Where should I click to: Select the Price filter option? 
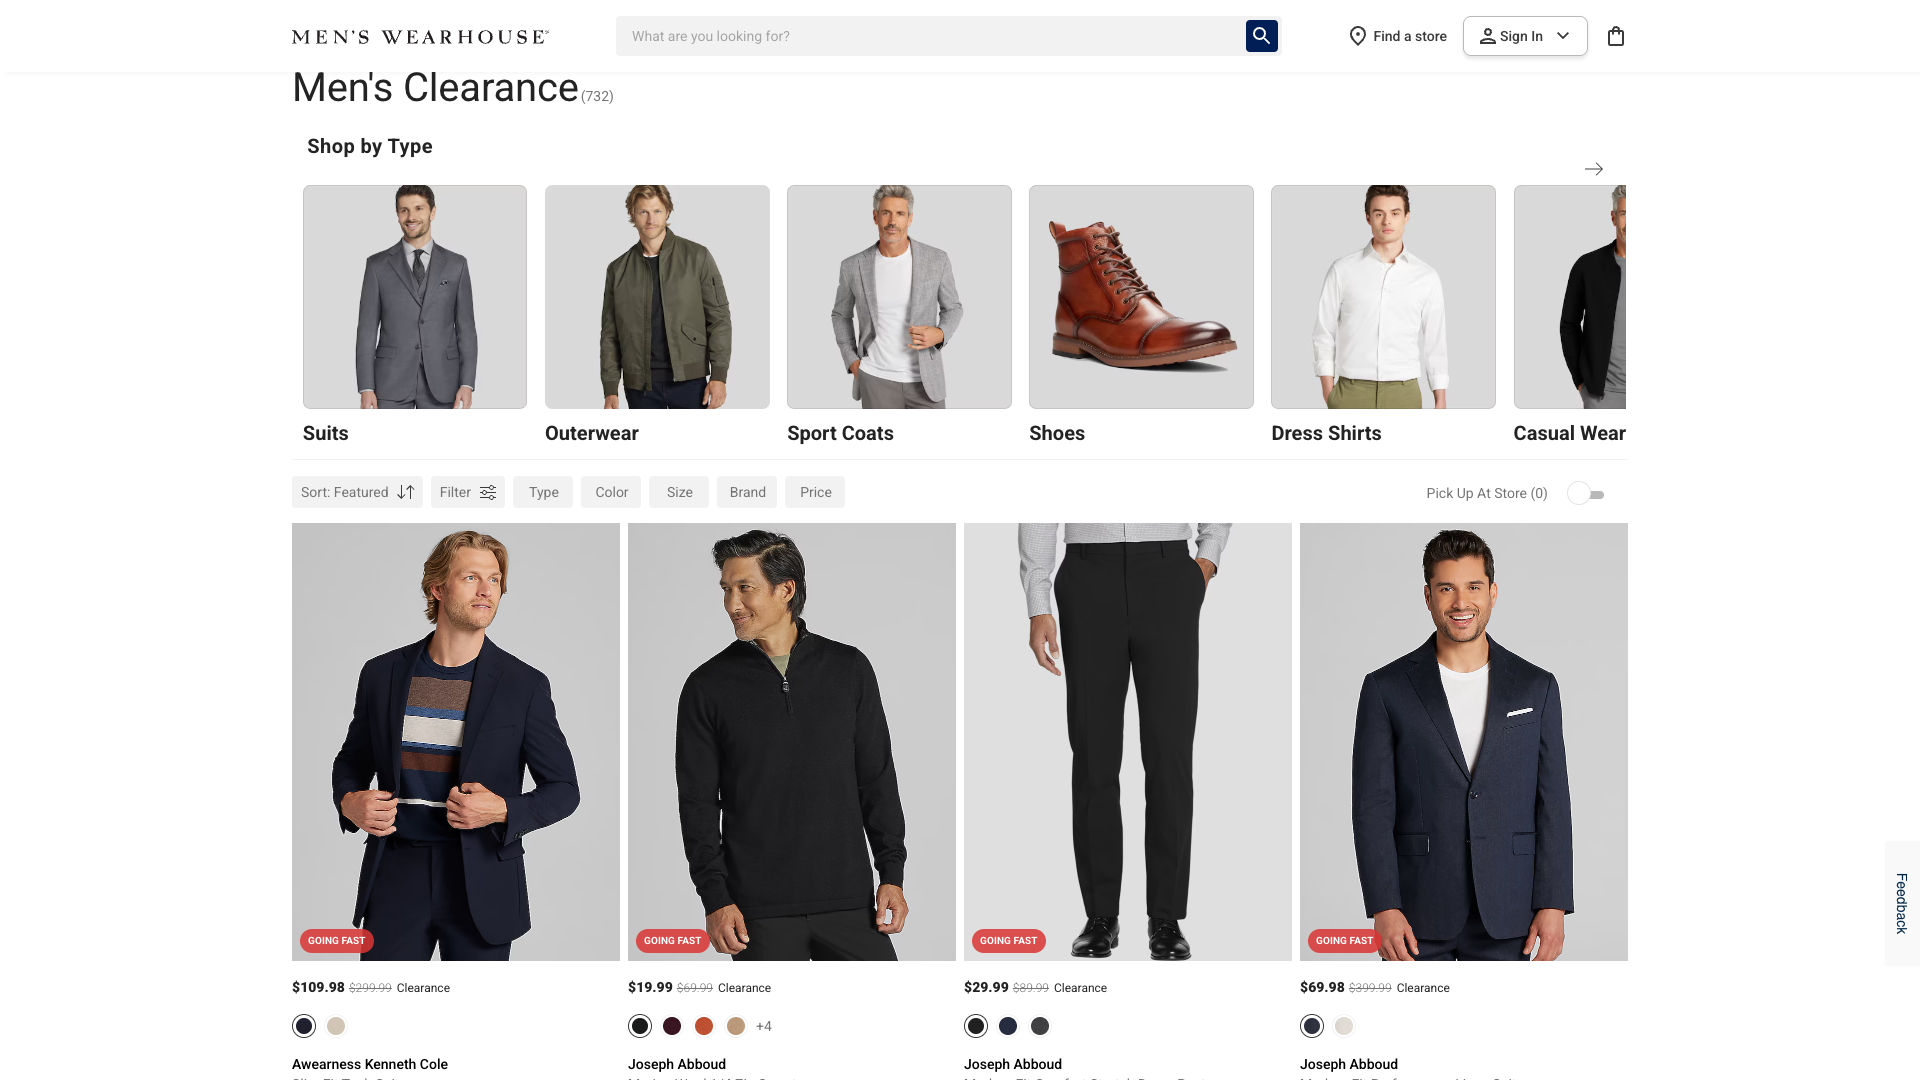tap(815, 492)
